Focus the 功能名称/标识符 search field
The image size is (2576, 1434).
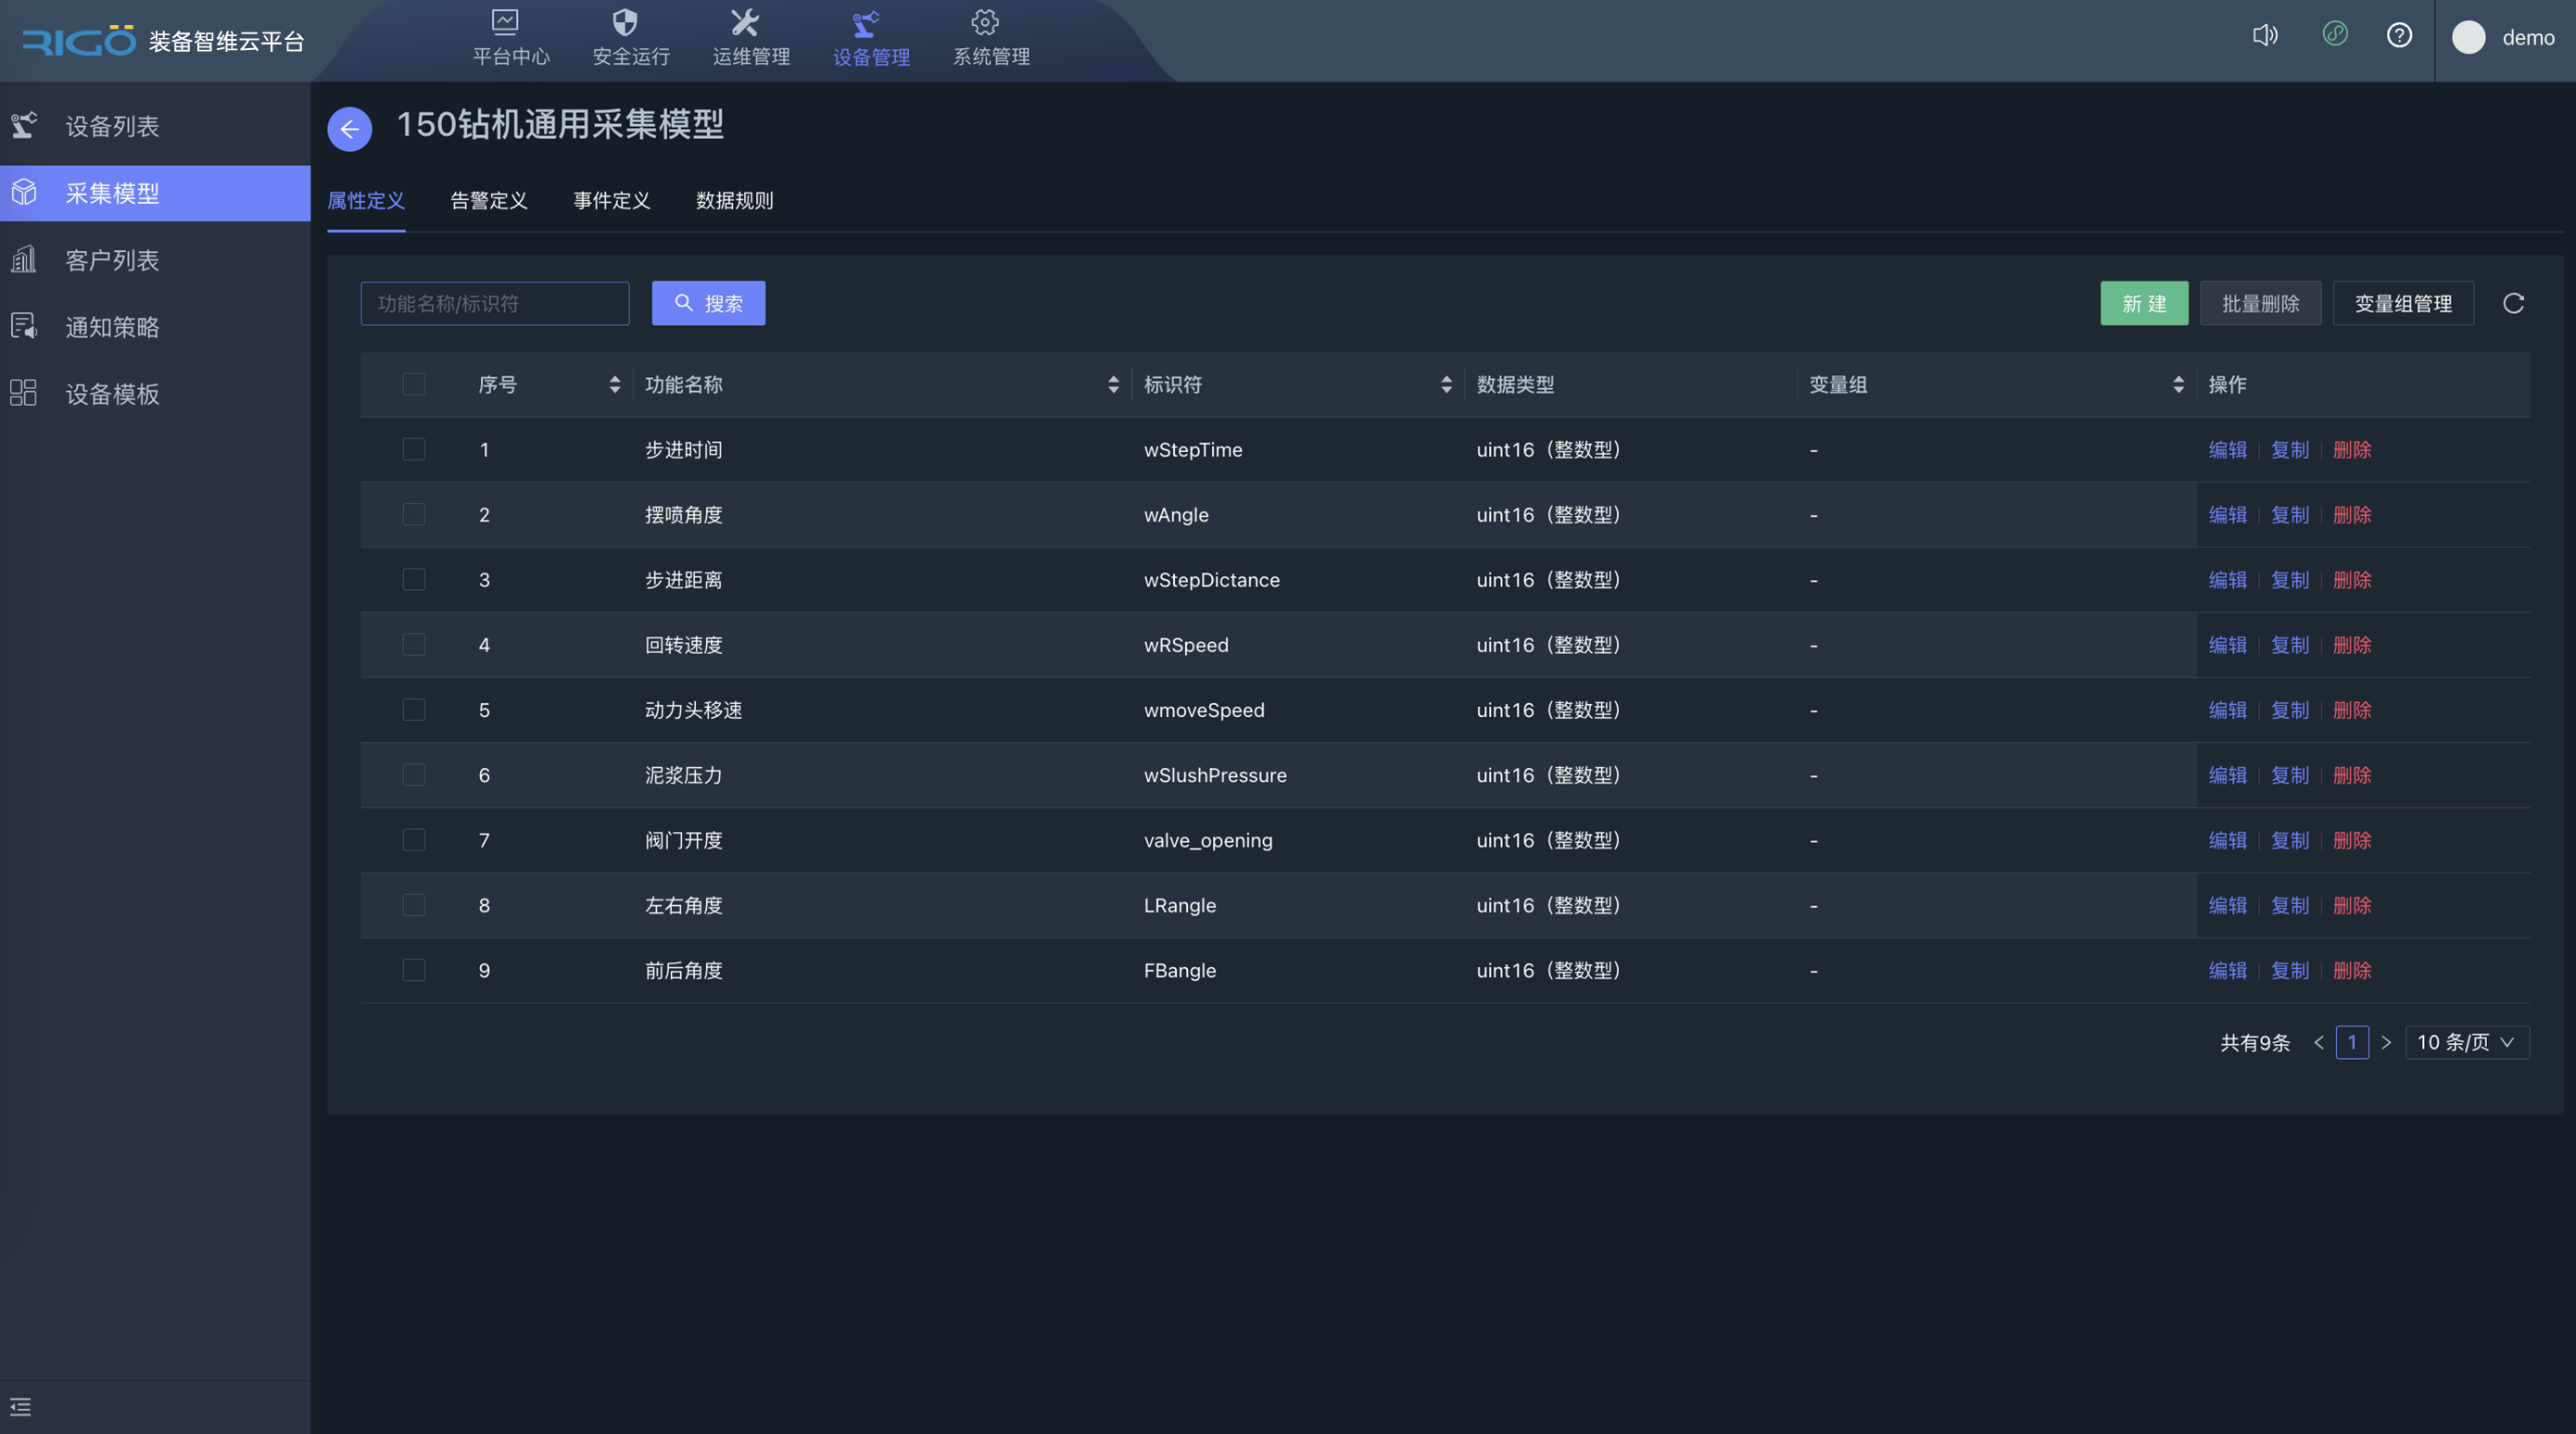pos(495,303)
